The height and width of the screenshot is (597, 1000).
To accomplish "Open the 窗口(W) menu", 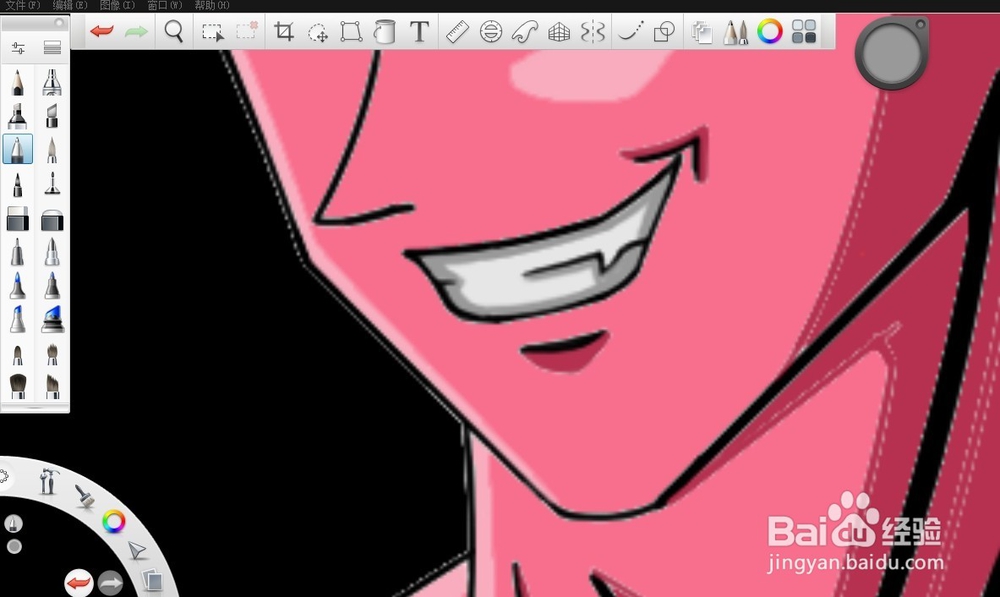I will (x=165, y=5).
